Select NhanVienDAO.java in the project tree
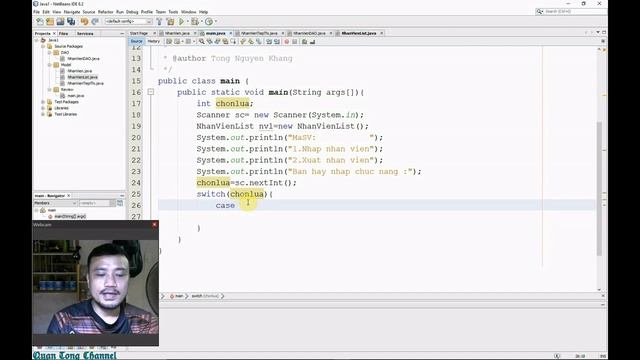 [x=83, y=58]
